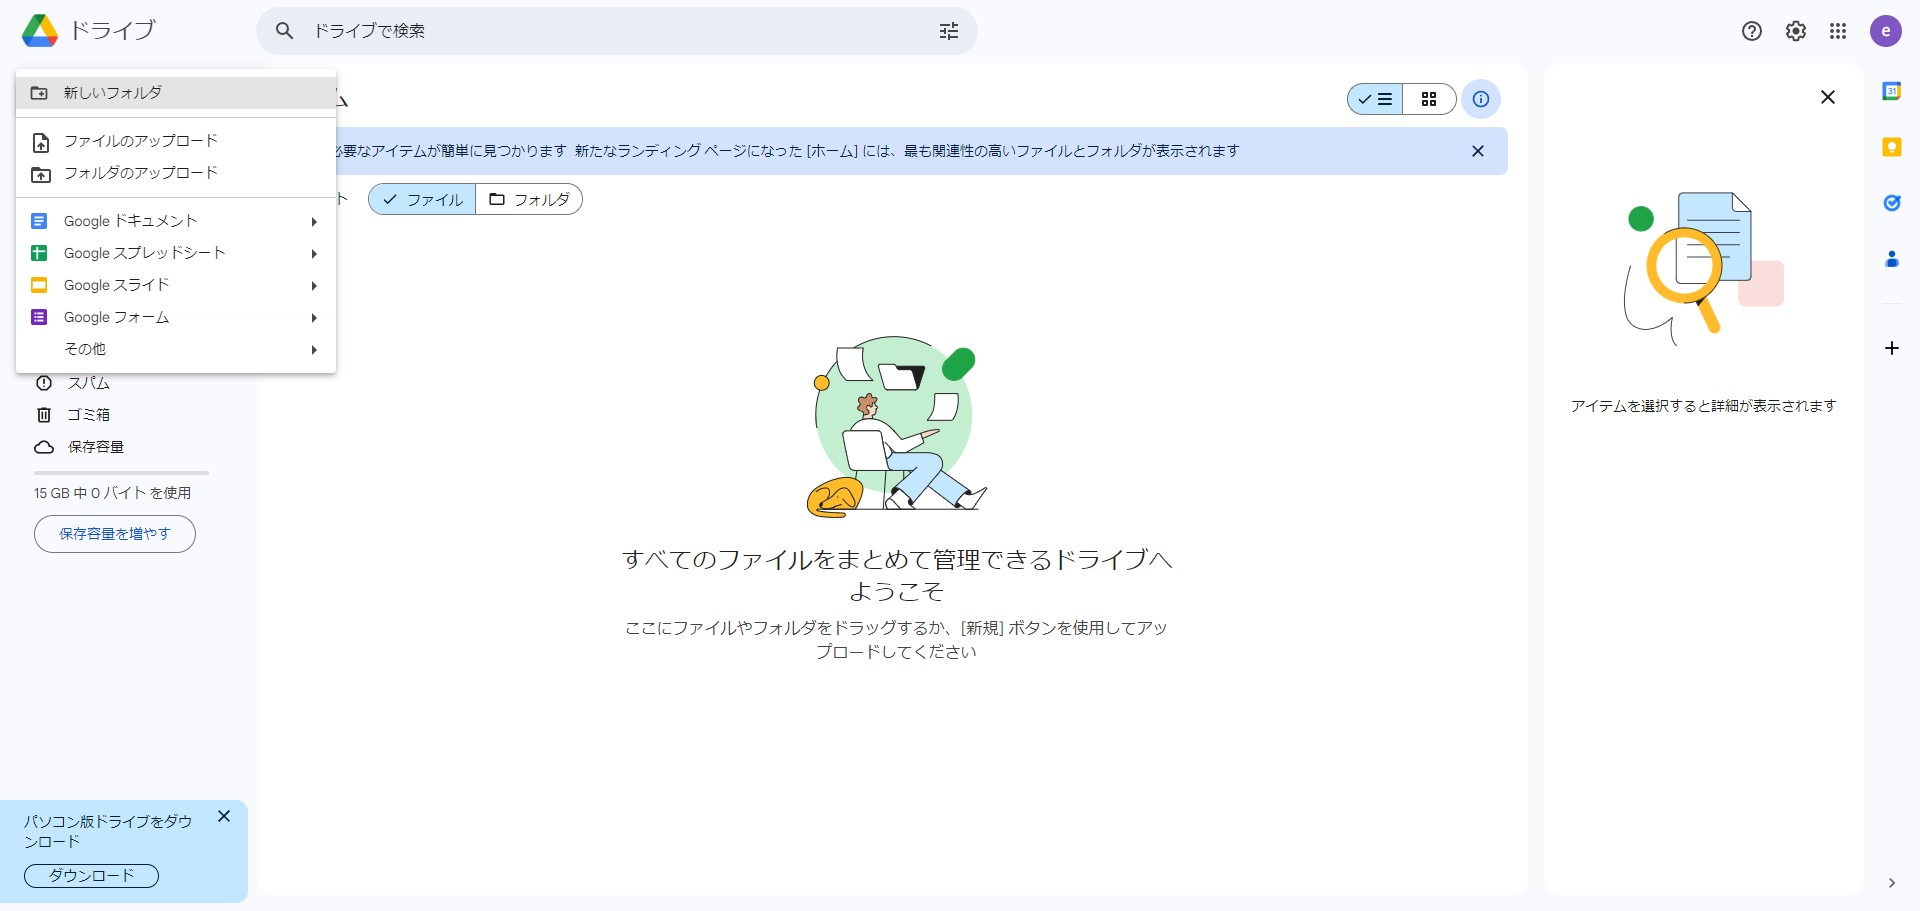Screen dimensions: 1920x911
Task: Click the plus icon to get add-ons
Action: coord(1892,348)
